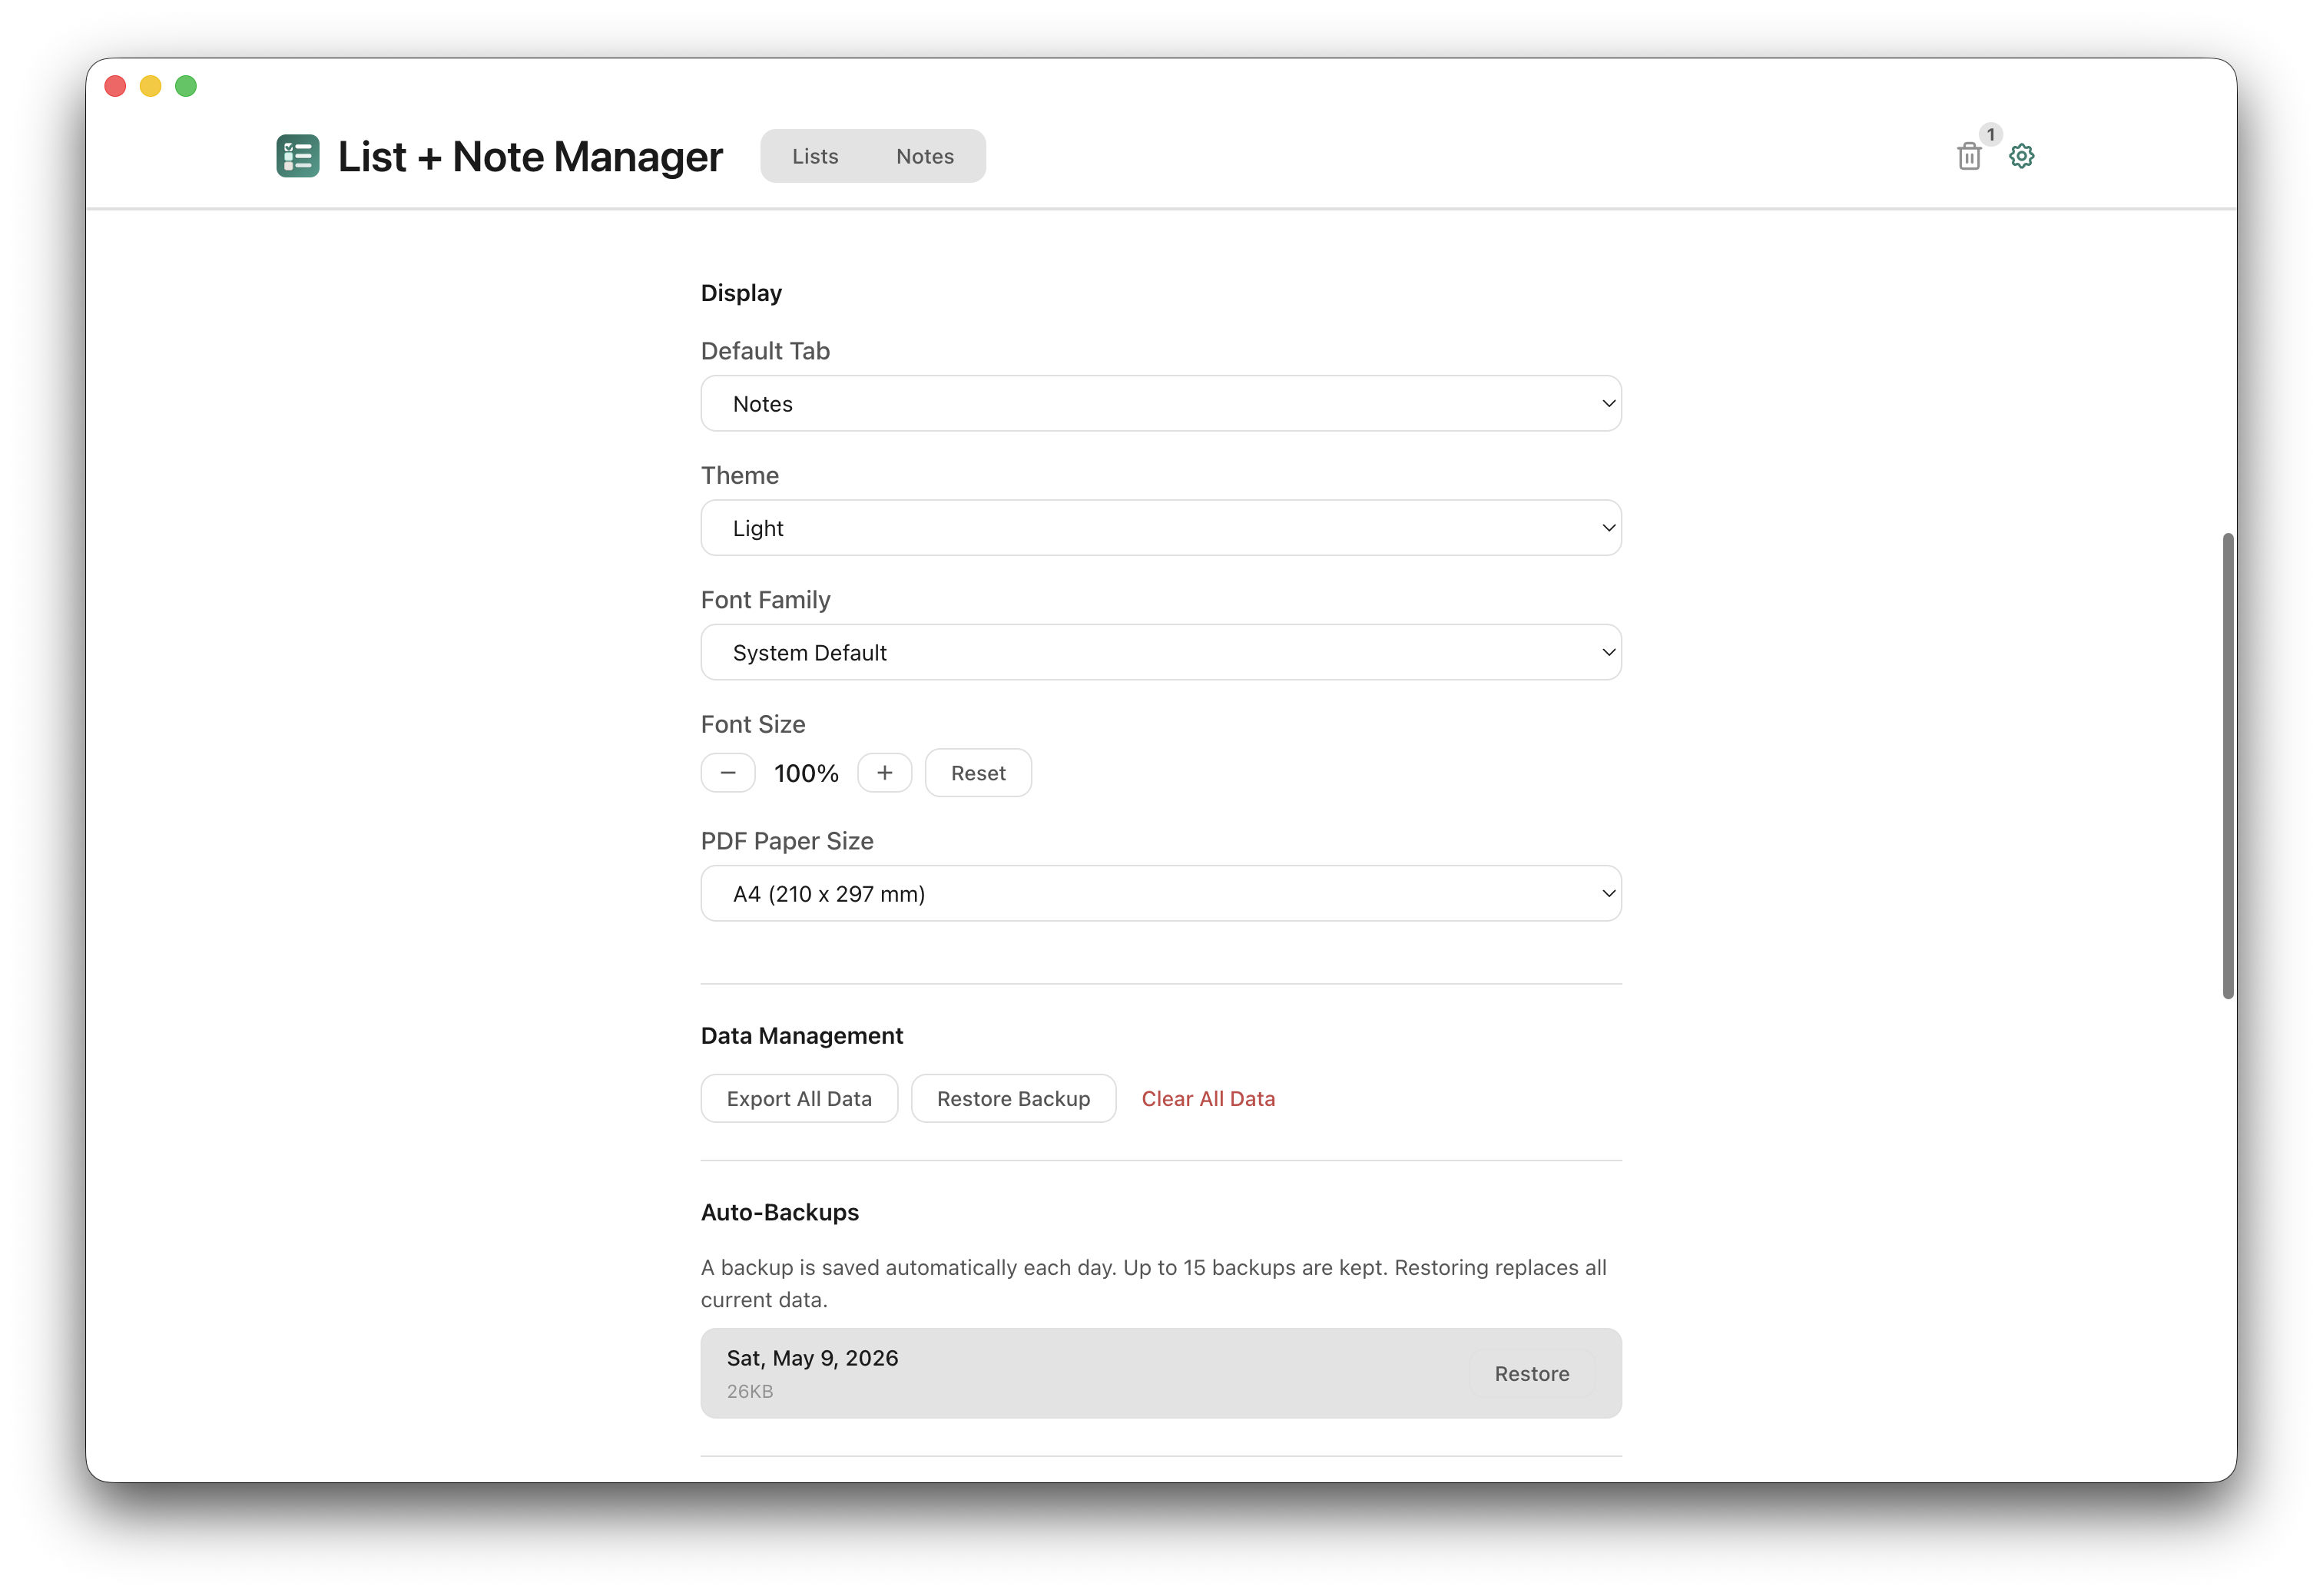Click the vertical scrollbar thumb
The height and width of the screenshot is (1596, 2323).
(x=2228, y=765)
